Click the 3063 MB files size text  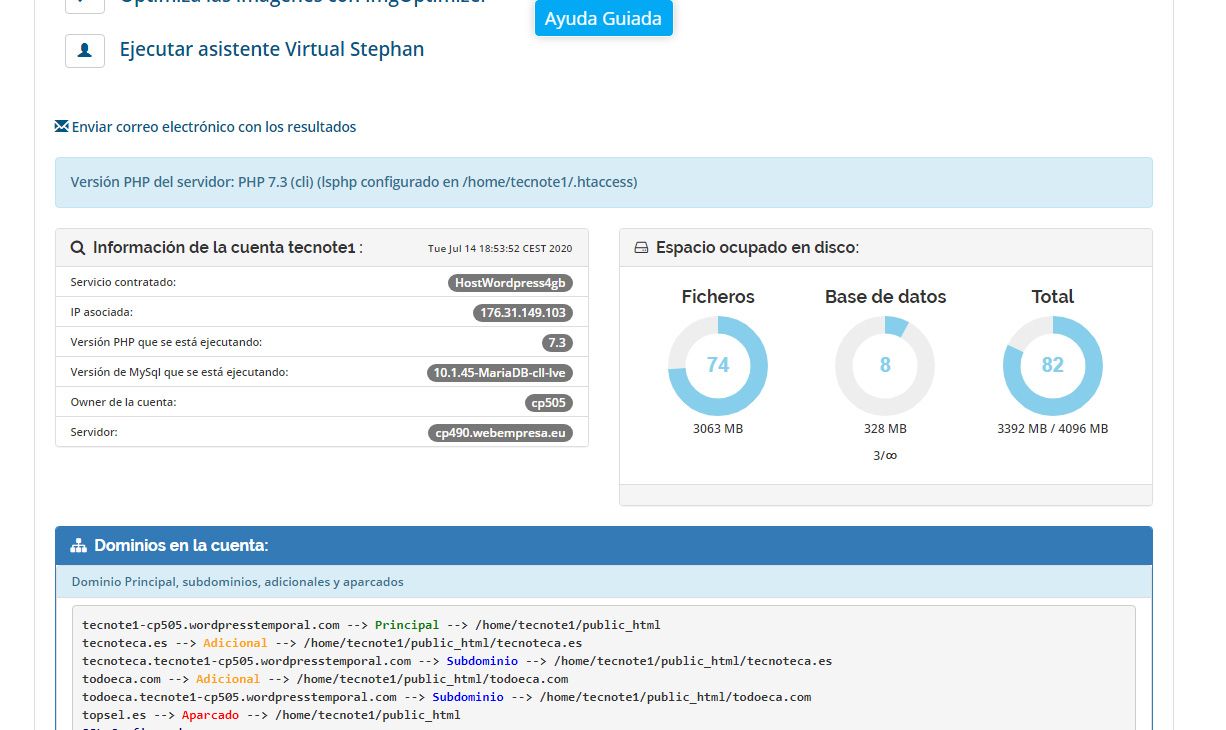click(718, 429)
